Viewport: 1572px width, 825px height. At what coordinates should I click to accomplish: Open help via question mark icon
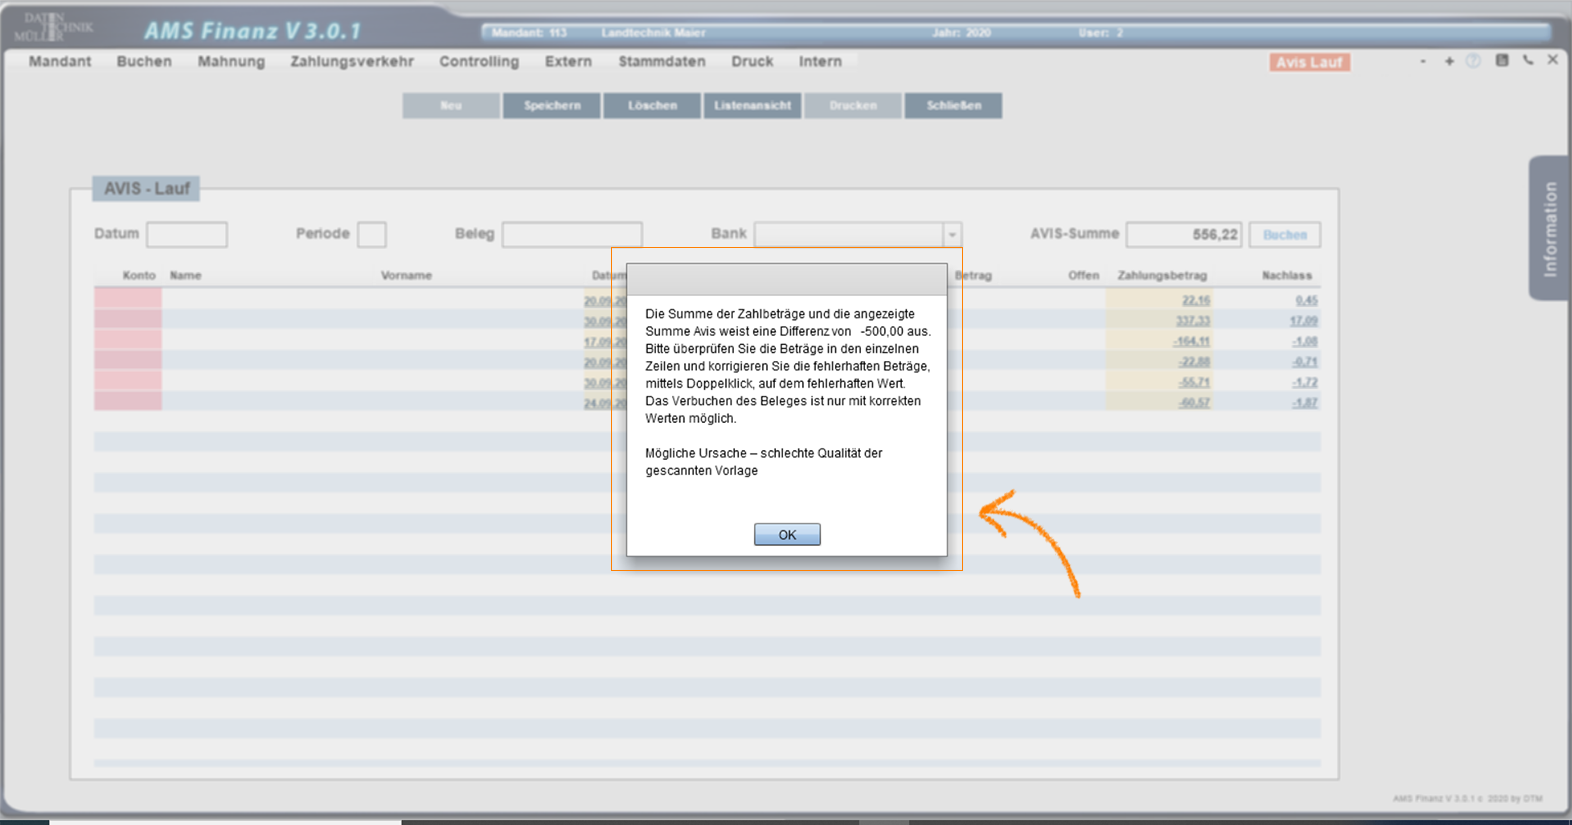[1473, 61]
